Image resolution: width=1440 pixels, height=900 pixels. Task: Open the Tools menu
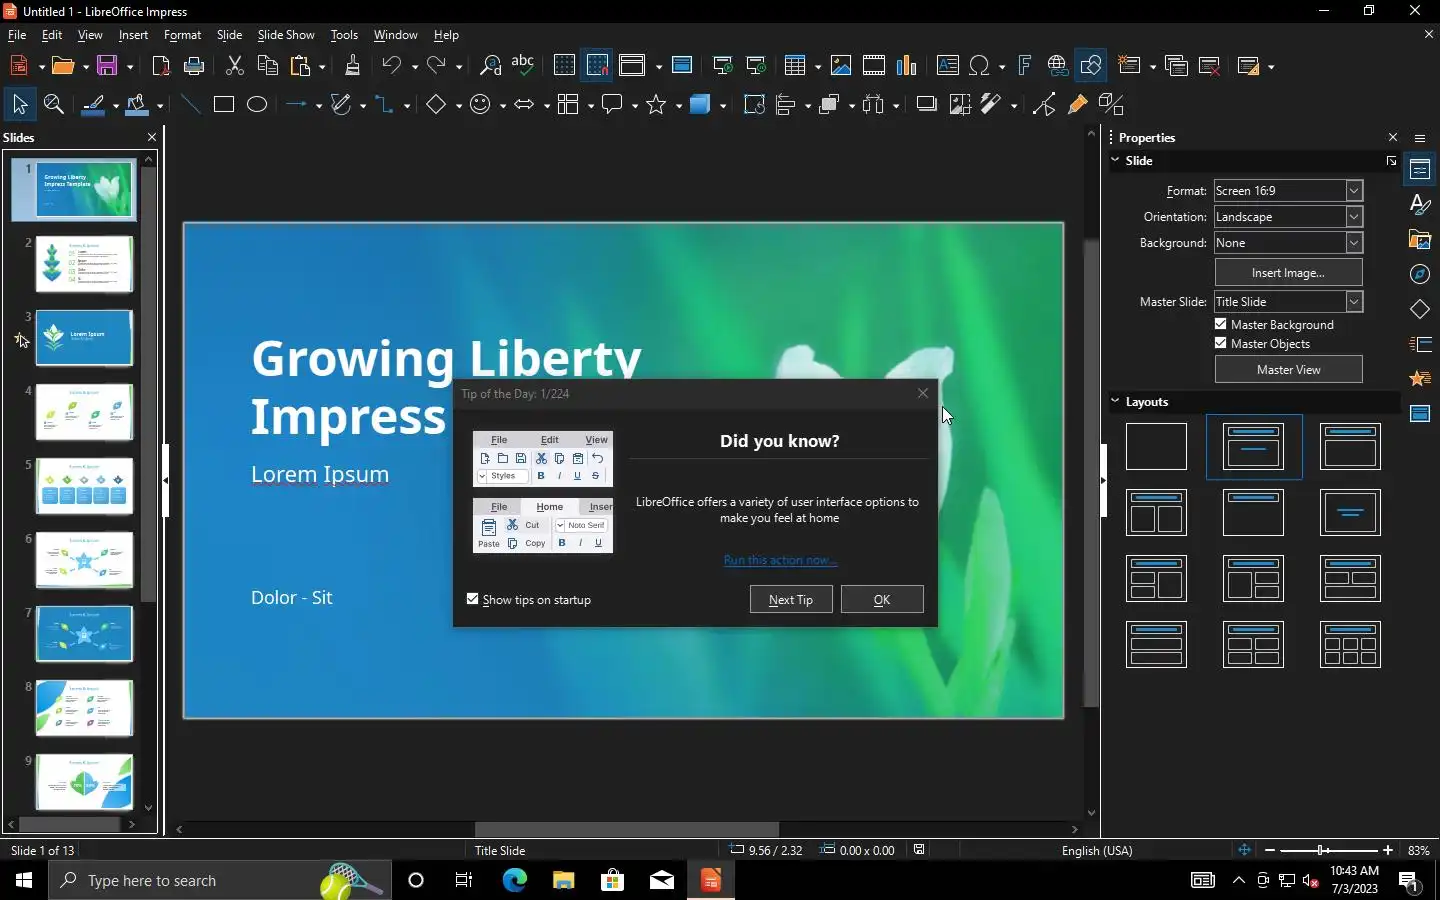coord(344,35)
